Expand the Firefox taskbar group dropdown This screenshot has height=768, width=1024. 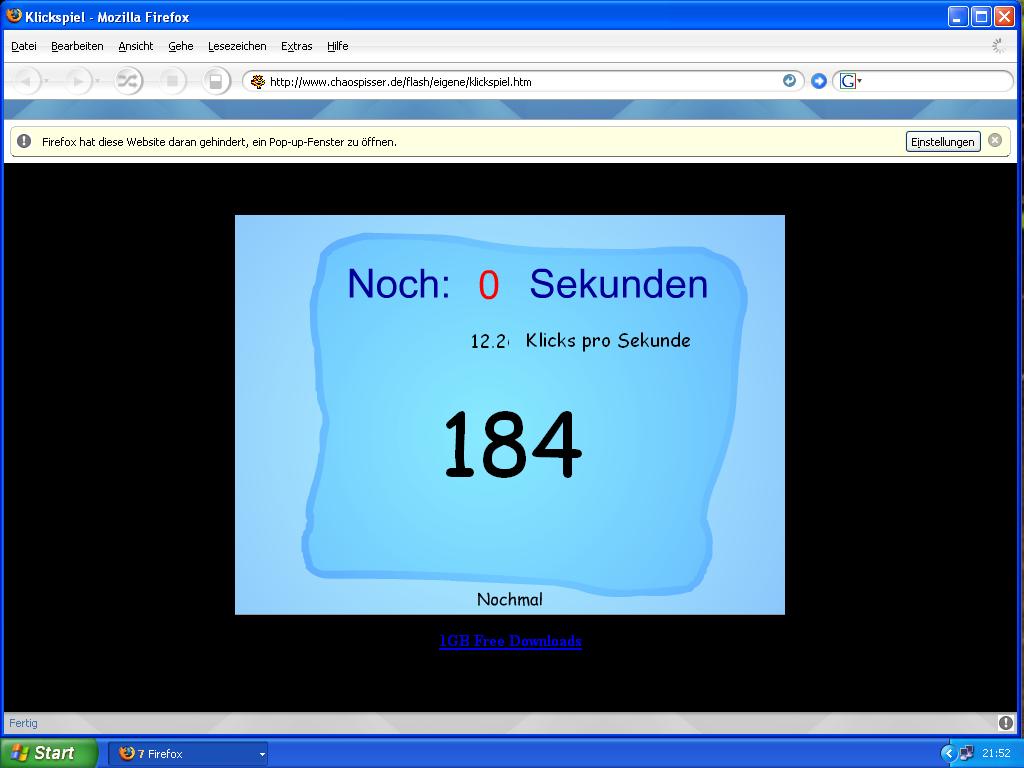[262, 754]
